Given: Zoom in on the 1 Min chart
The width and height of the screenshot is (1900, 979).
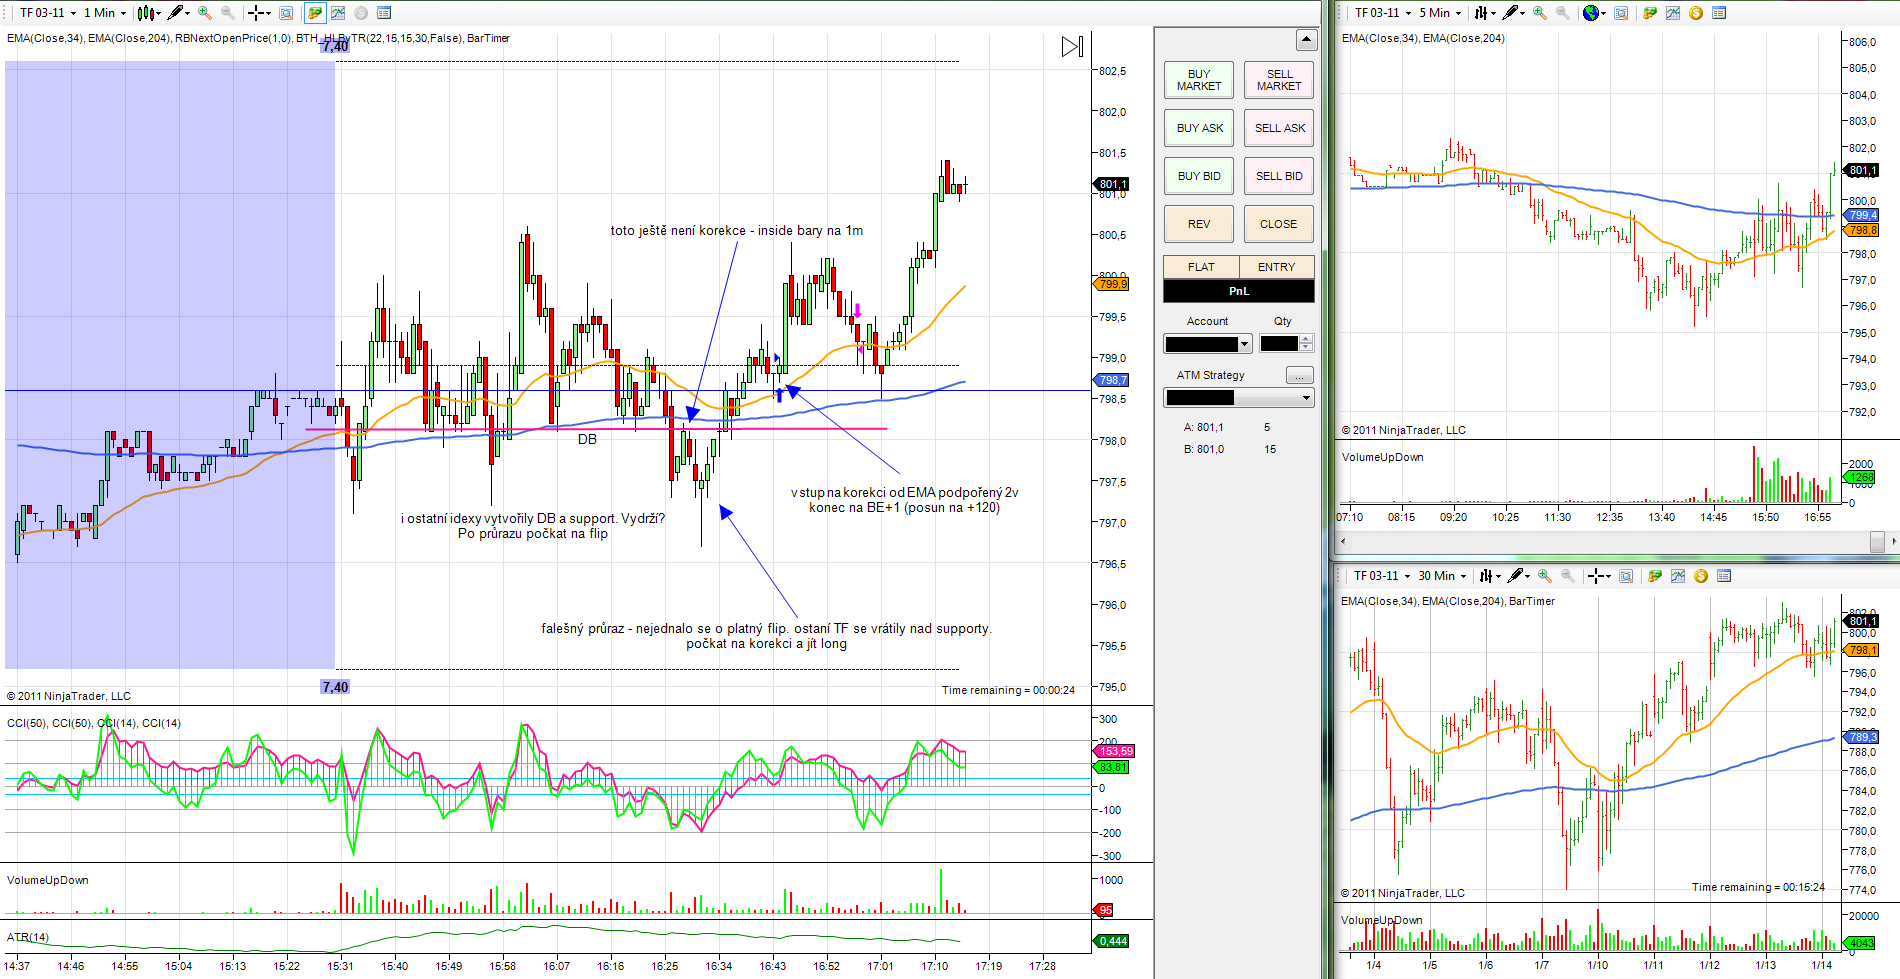Looking at the screenshot, I should click(x=205, y=13).
